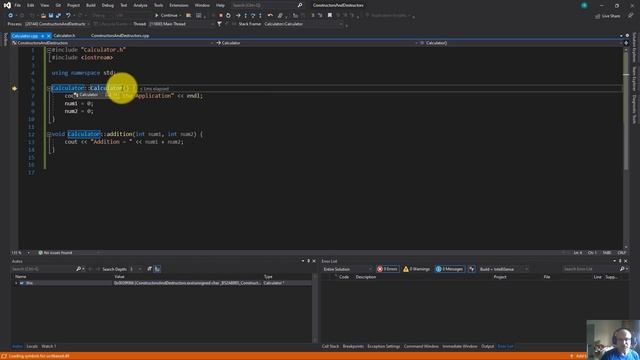Open the Entire Solution scope dropdown
Image resolution: width=640 pixels, height=360 pixels.
click(x=347, y=269)
